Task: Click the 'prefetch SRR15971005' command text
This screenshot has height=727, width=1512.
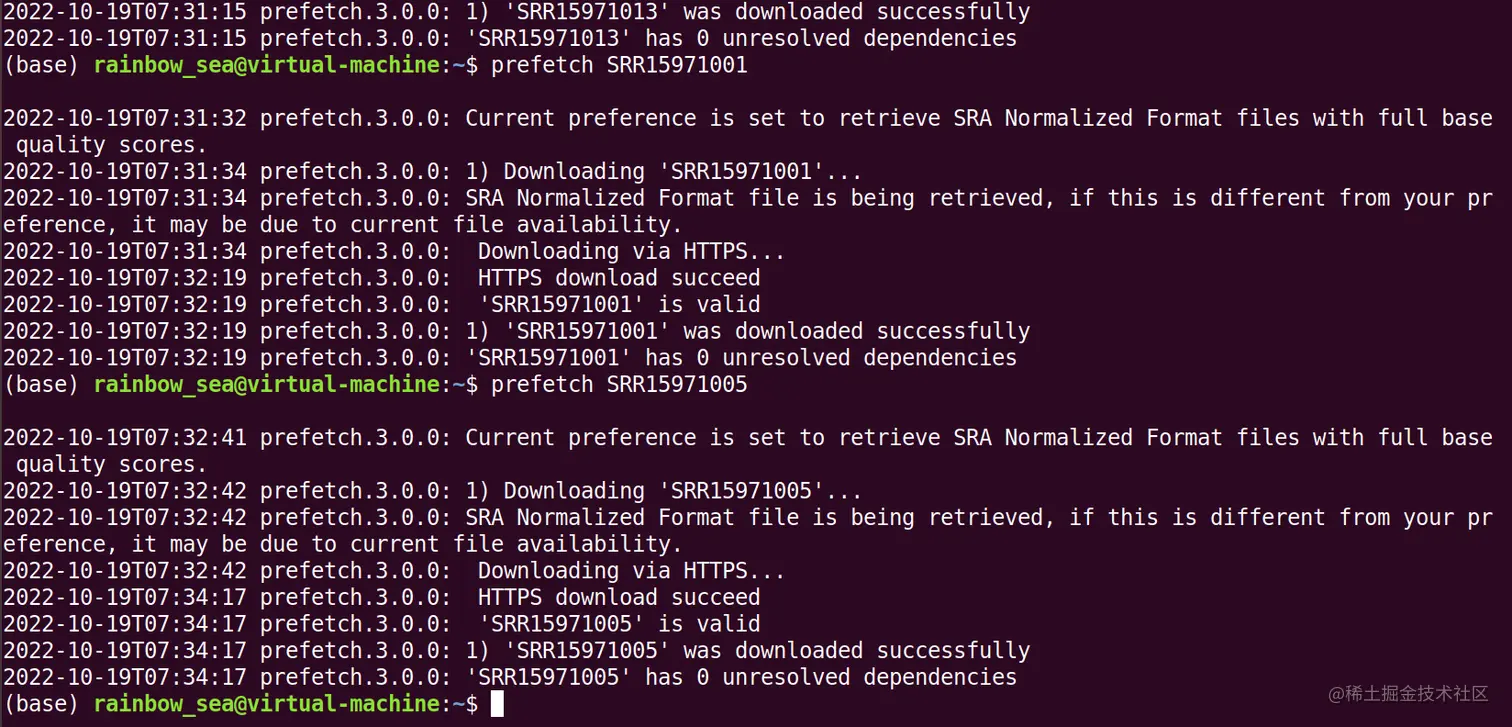Action: tap(619, 384)
